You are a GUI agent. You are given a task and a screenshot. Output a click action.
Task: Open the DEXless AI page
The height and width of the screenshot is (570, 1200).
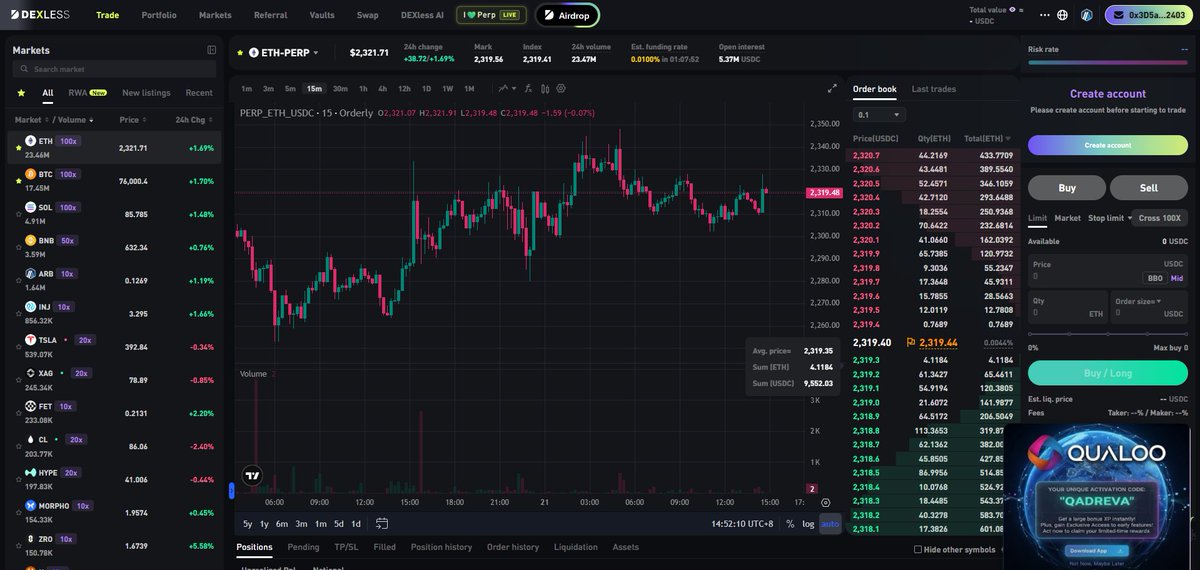click(x=422, y=15)
